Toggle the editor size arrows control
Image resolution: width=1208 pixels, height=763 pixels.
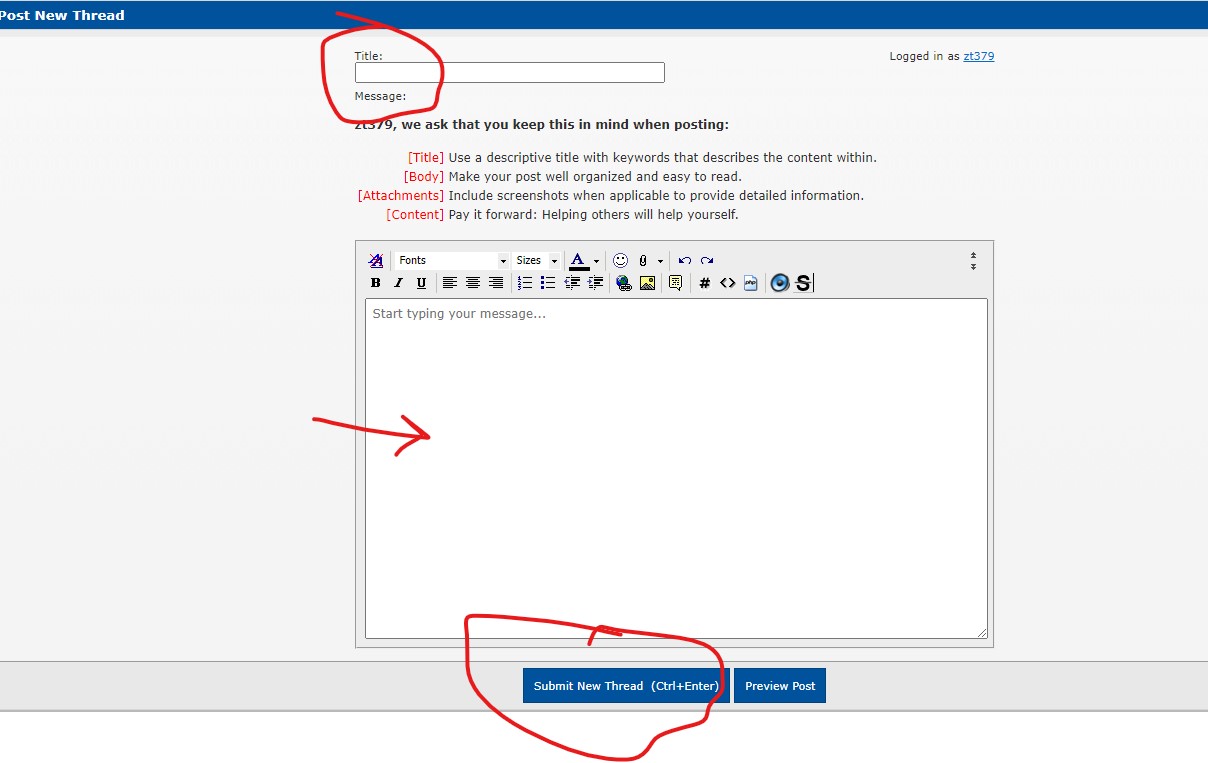coord(973,261)
